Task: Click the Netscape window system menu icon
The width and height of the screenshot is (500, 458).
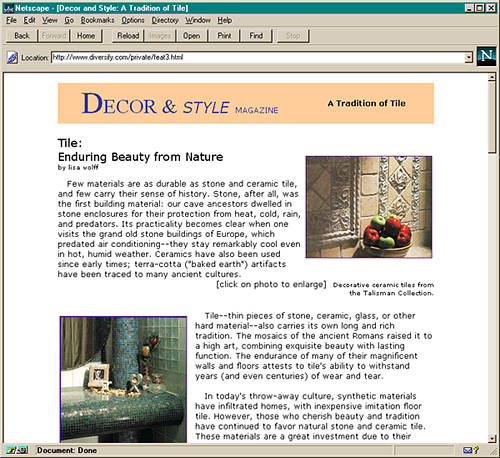Action: coord(8,8)
